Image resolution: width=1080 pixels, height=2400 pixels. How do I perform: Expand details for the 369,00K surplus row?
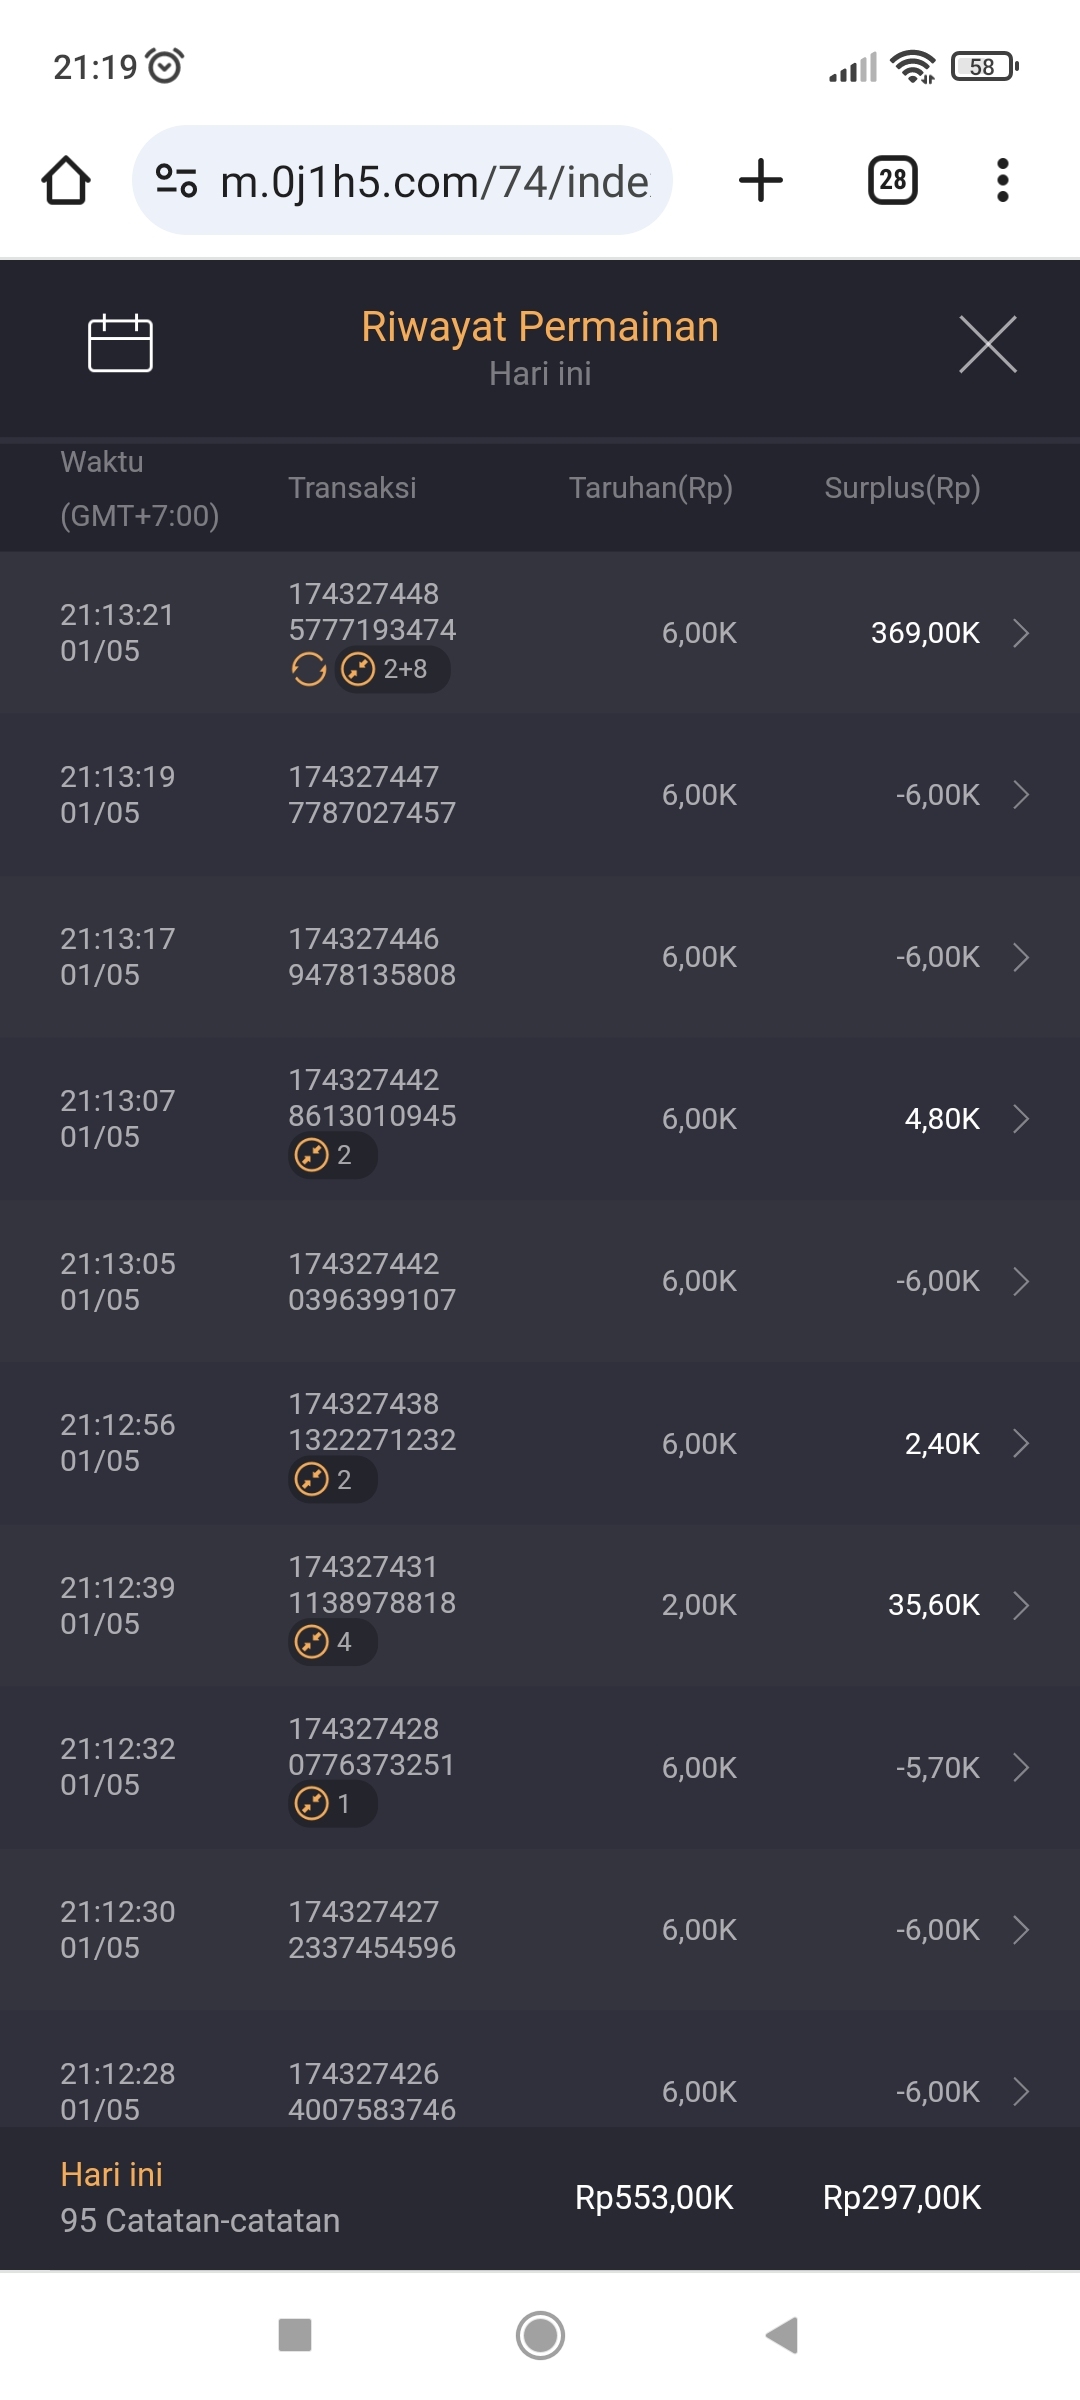tap(1020, 633)
